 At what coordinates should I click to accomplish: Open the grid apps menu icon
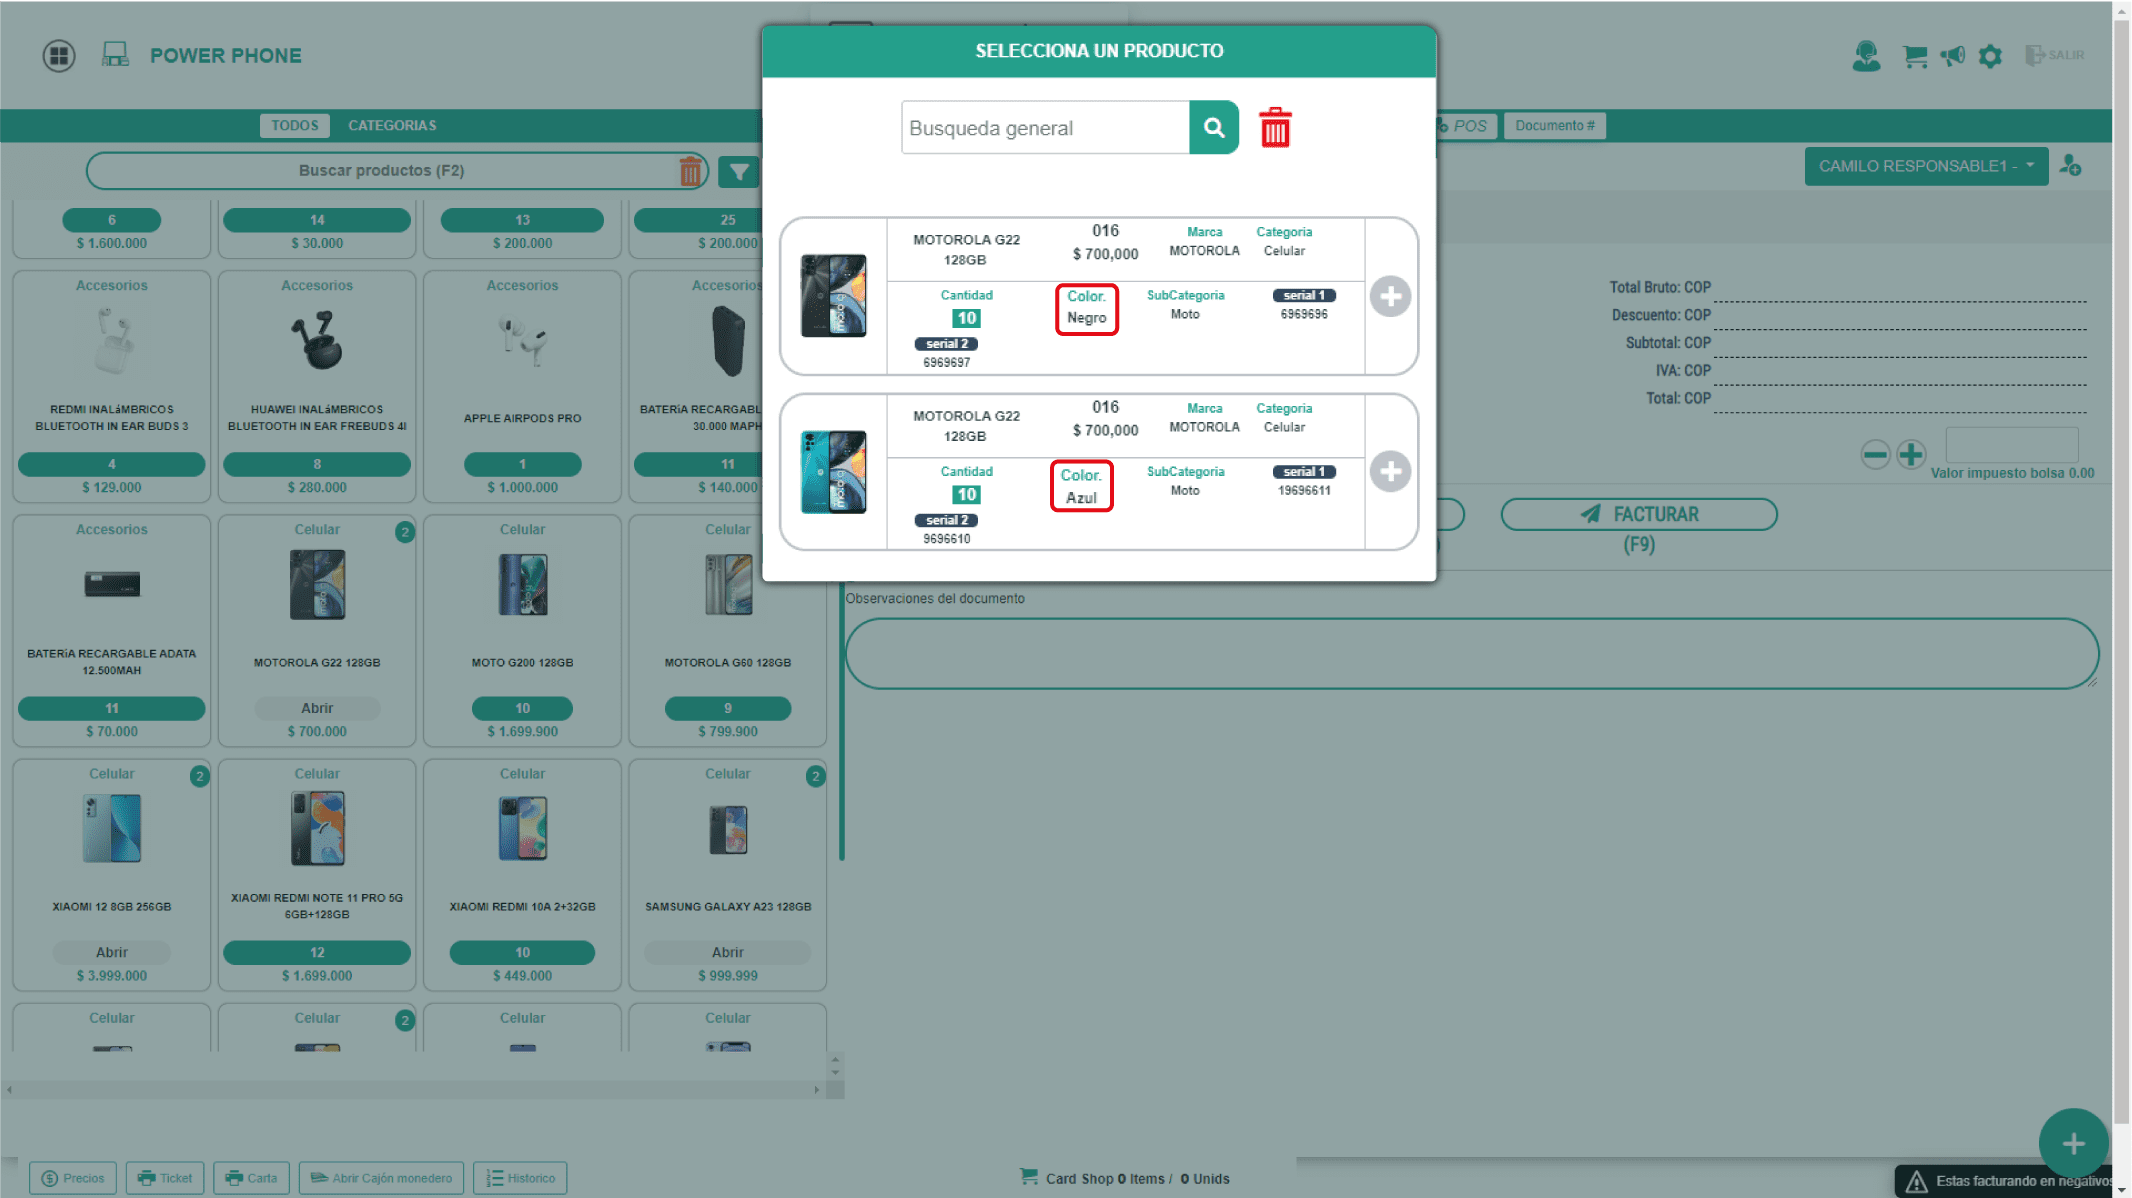(59, 55)
